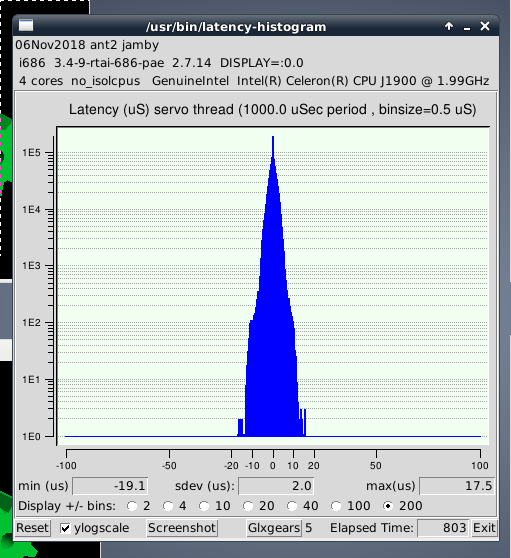Click the Elapsed Time value field
Image resolution: width=511 pixels, height=558 pixels.
pyautogui.click(x=443, y=528)
